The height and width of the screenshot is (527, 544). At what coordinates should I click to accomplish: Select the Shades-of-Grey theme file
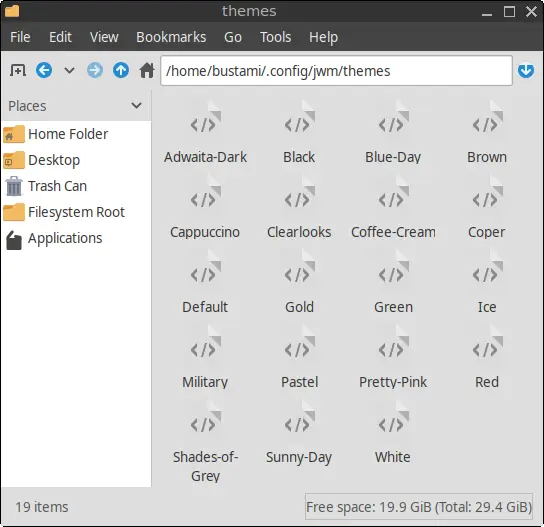click(x=205, y=442)
